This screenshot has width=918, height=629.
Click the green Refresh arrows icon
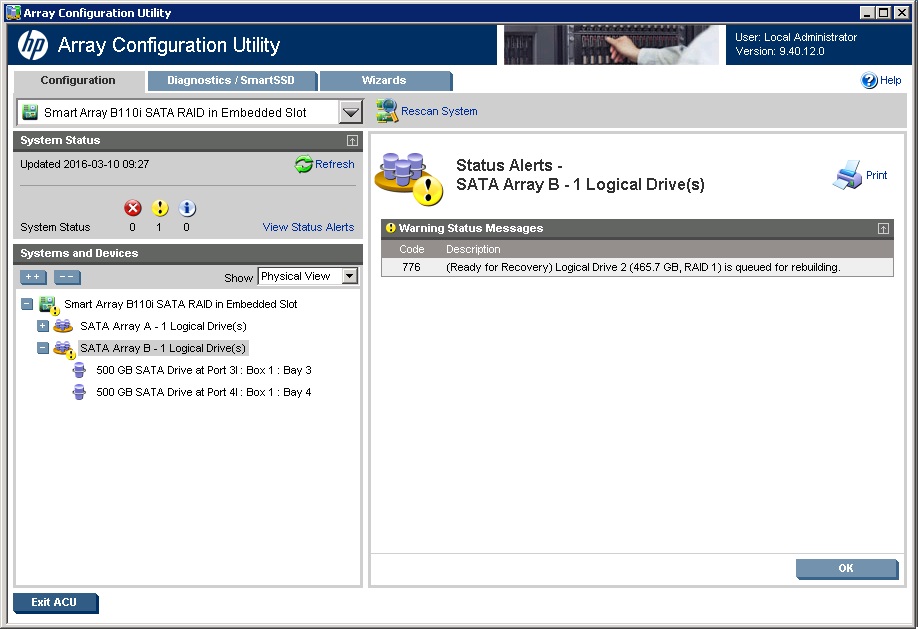(303, 164)
